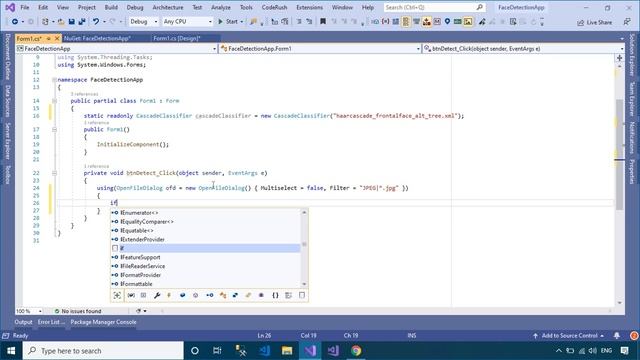Click the Windows taskbar search box
This screenshot has height=360, width=640.
click(x=103, y=351)
